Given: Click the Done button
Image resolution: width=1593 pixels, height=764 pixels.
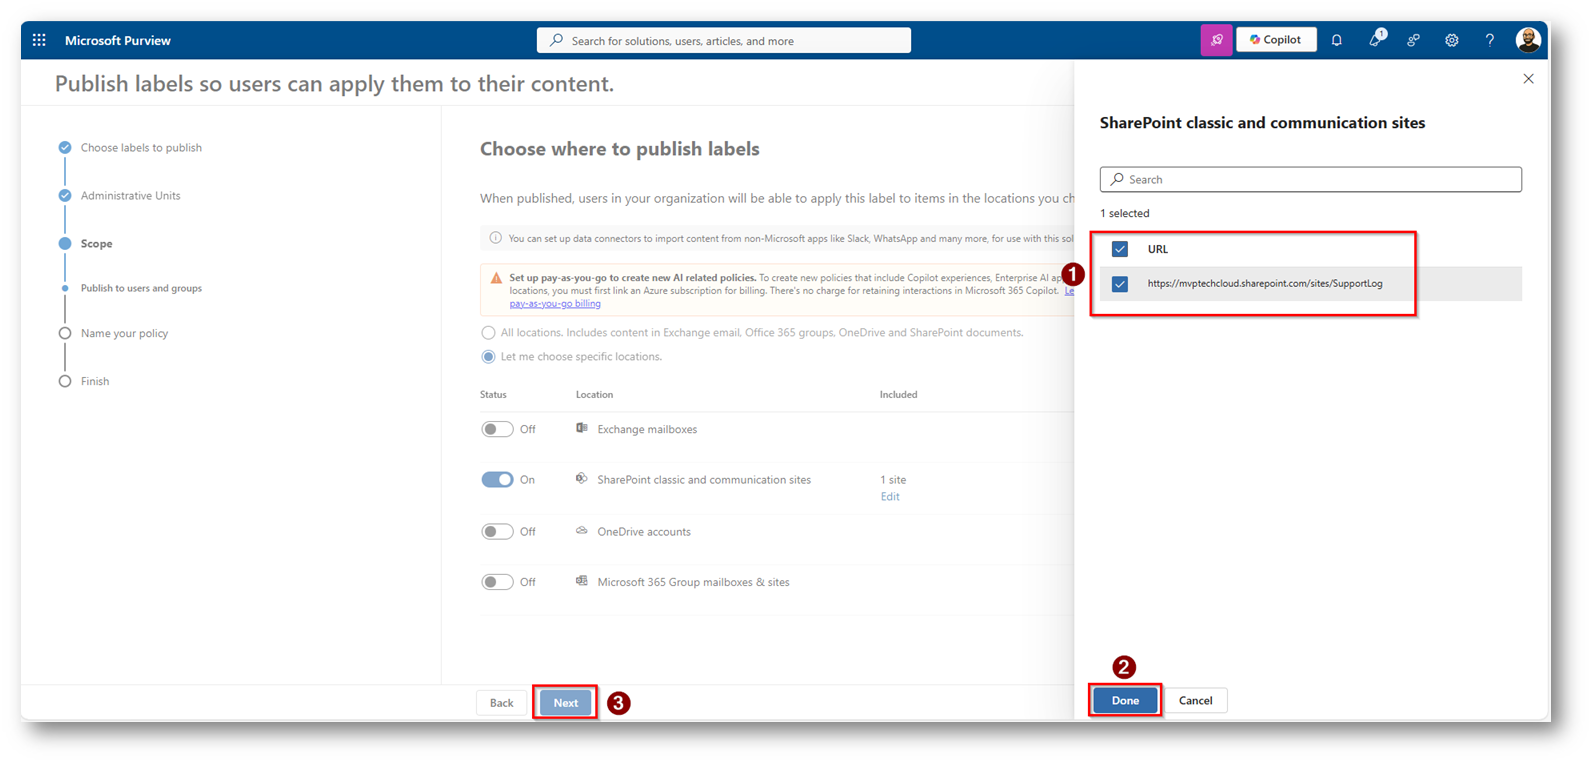Looking at the screenshot, I should coord(1125,700).
